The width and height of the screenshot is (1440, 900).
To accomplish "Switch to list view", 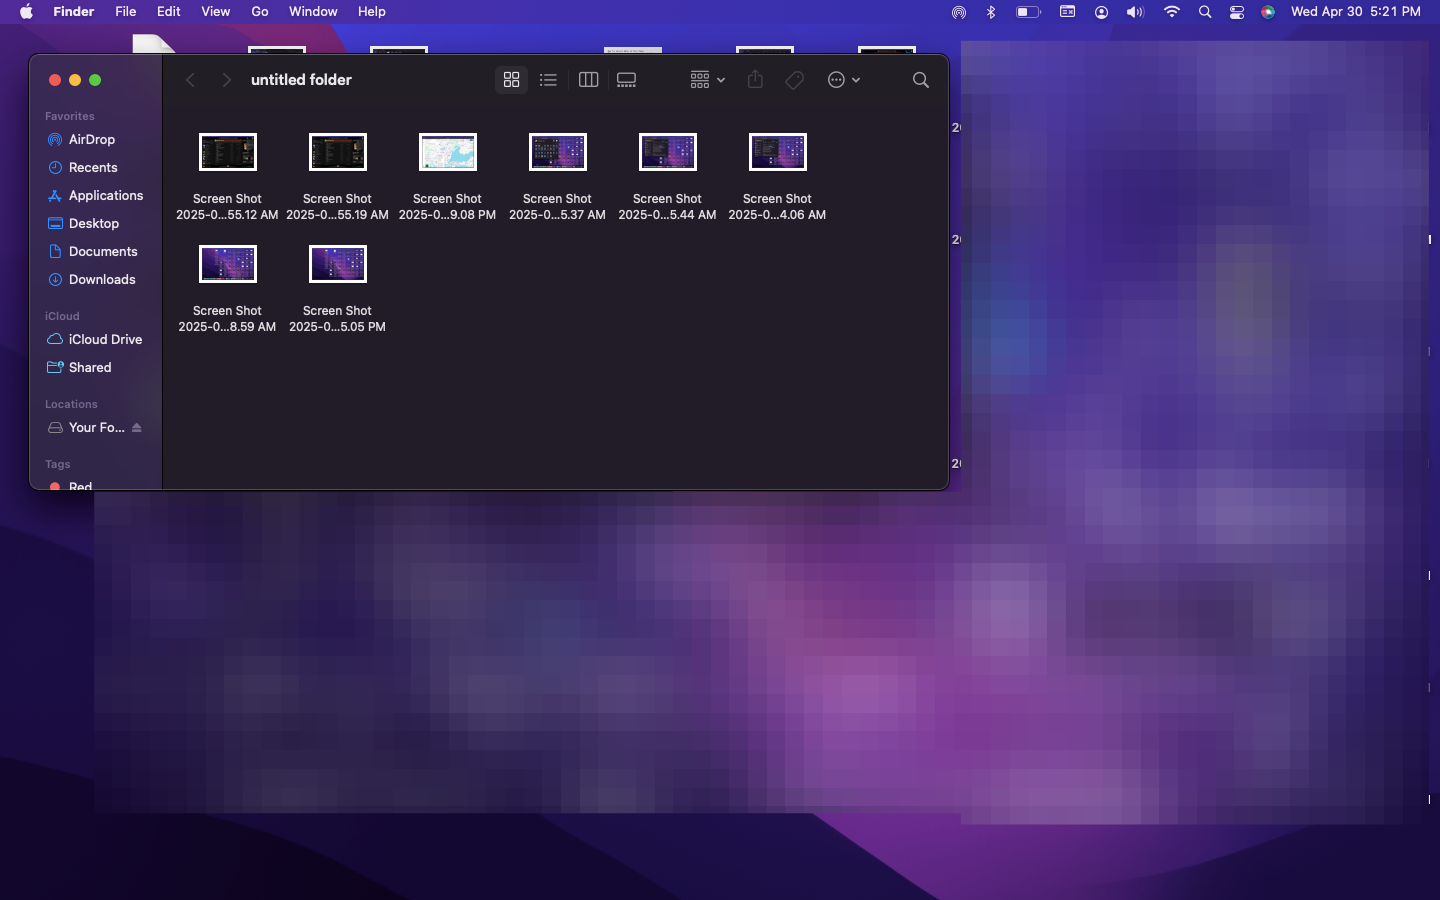I will pos(548,80).
